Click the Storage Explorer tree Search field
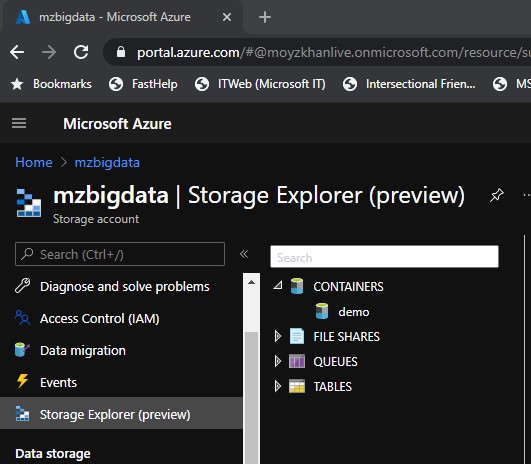The height and width of the screenshot is (464, 531). (384, 257)
